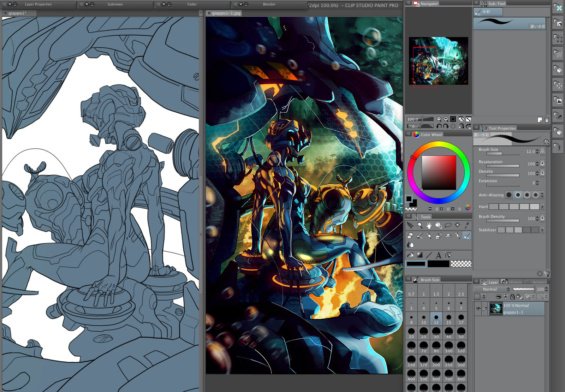Open the panel menu left of Color Wheel tab
Screen dimensions: 565x392
coord(408,134)
